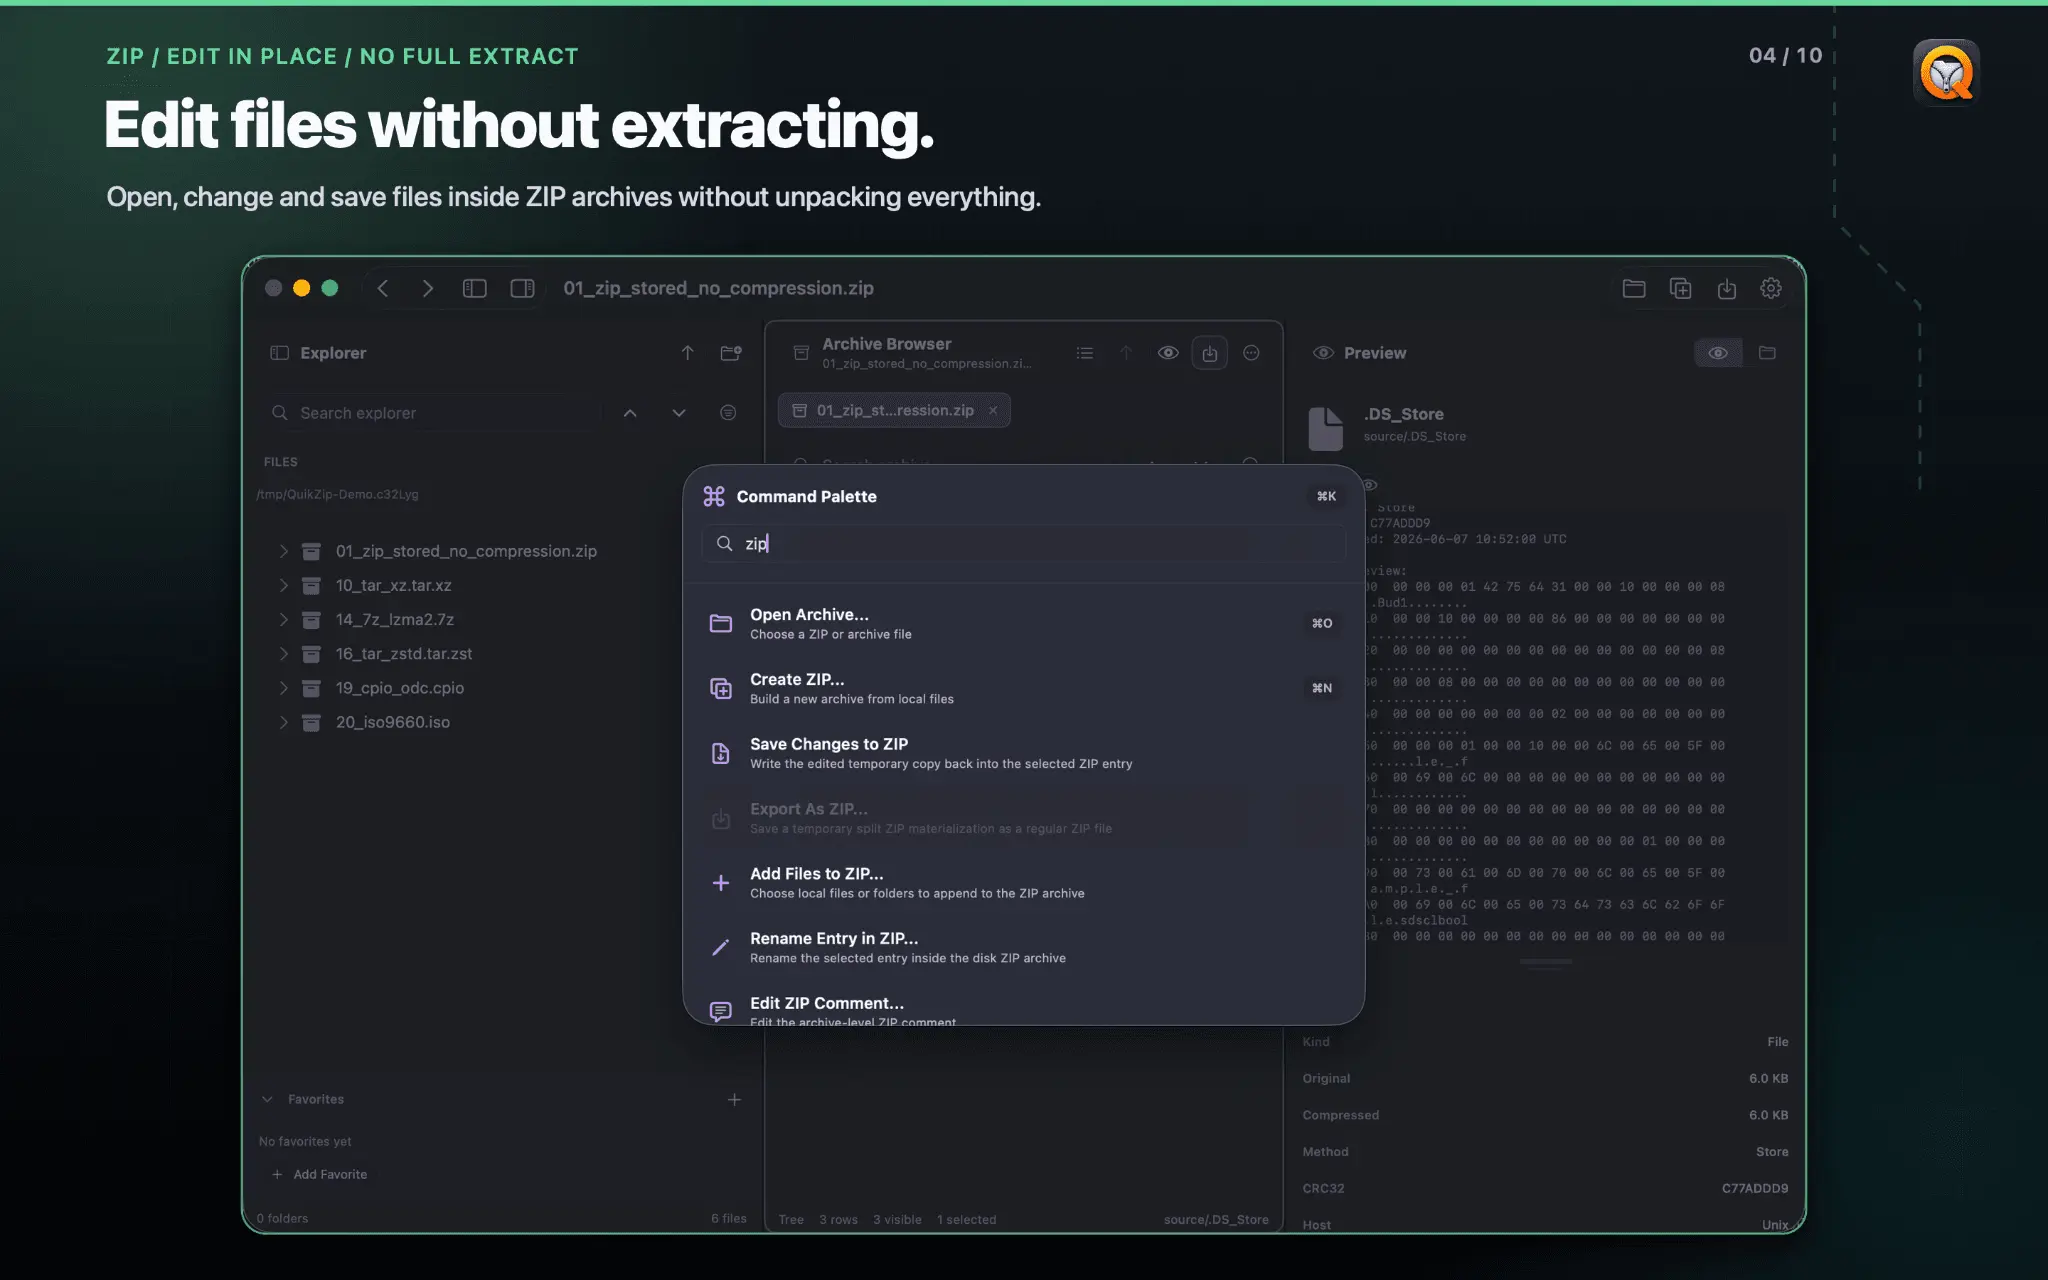2048x1280 pixels.
Task: Click the .DS_Store file icon in Preview
Action: [x=1326, y=429]
